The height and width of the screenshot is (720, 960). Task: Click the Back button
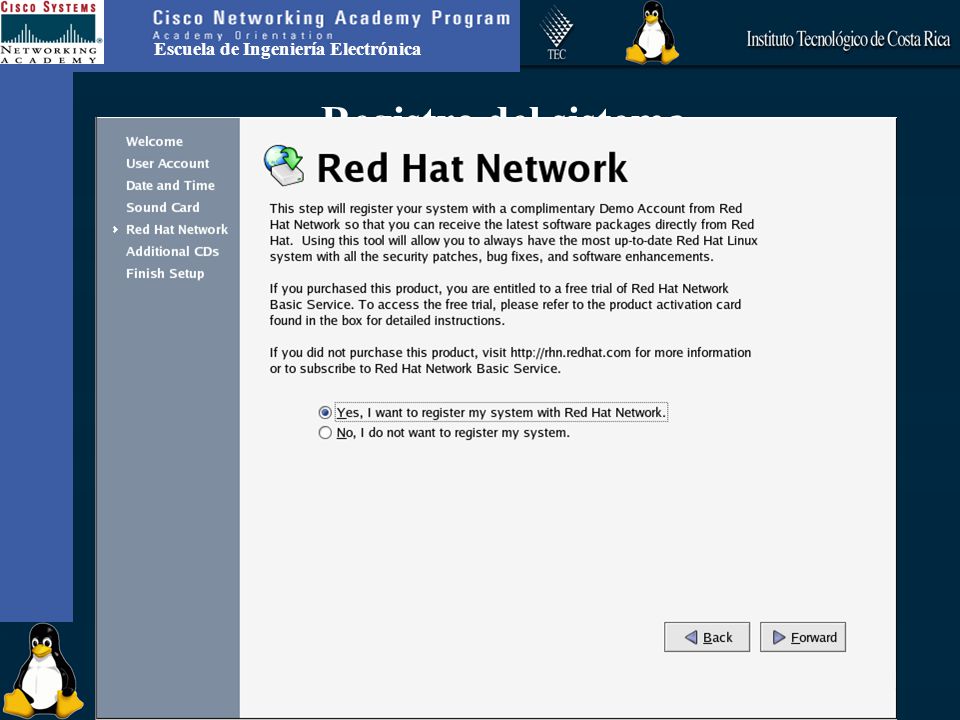[707, 637]
